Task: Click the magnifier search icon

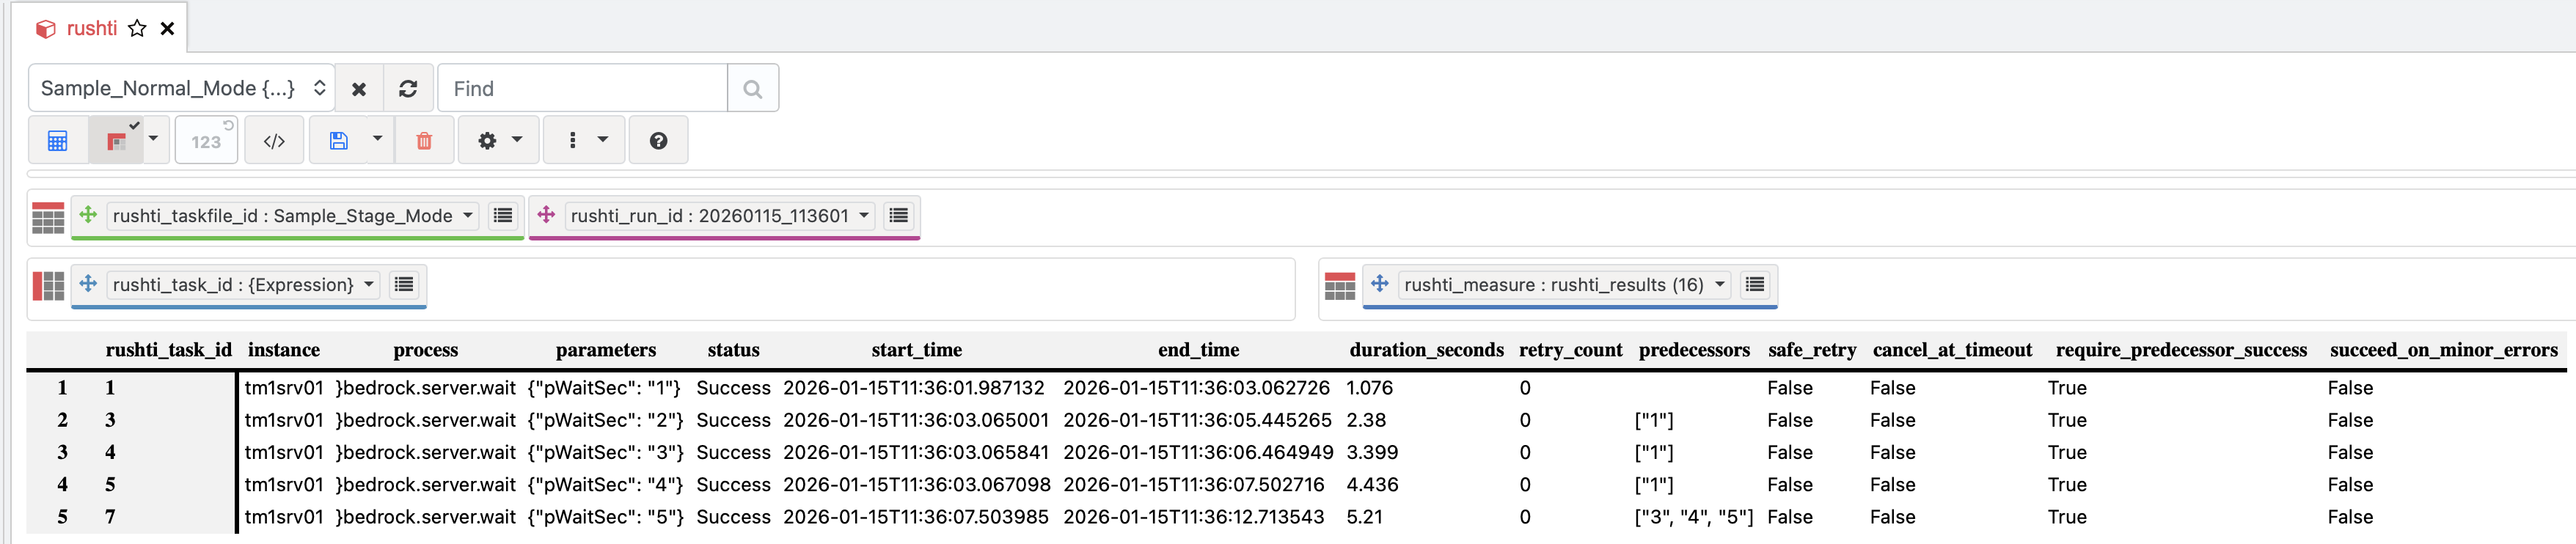Action: coord(753,89)
